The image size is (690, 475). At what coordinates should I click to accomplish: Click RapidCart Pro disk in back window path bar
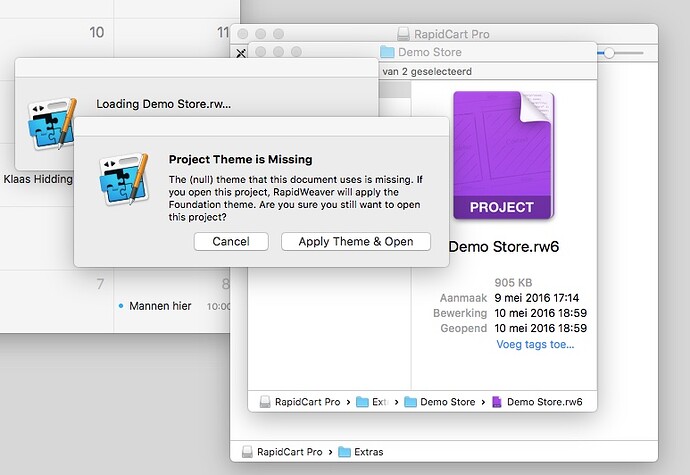pos(282,452)
